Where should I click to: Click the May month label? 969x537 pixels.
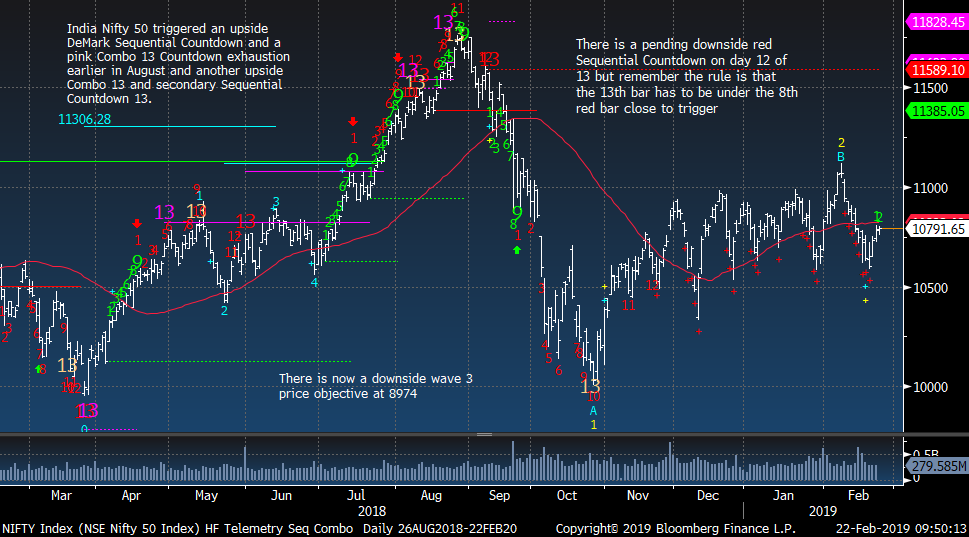pyautogui.click(x=206, y=496)
